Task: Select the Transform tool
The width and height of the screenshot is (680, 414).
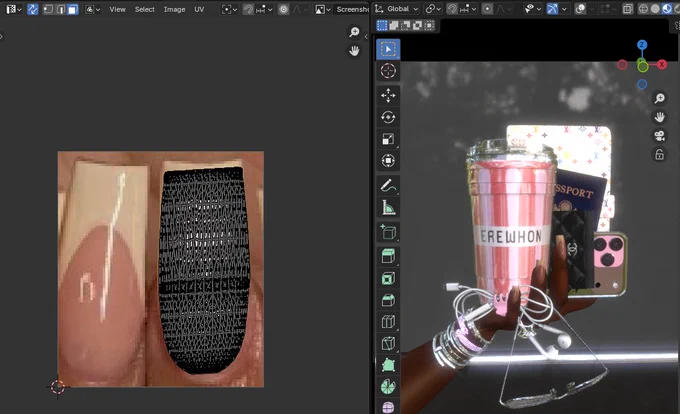Action: click(388, 160)
